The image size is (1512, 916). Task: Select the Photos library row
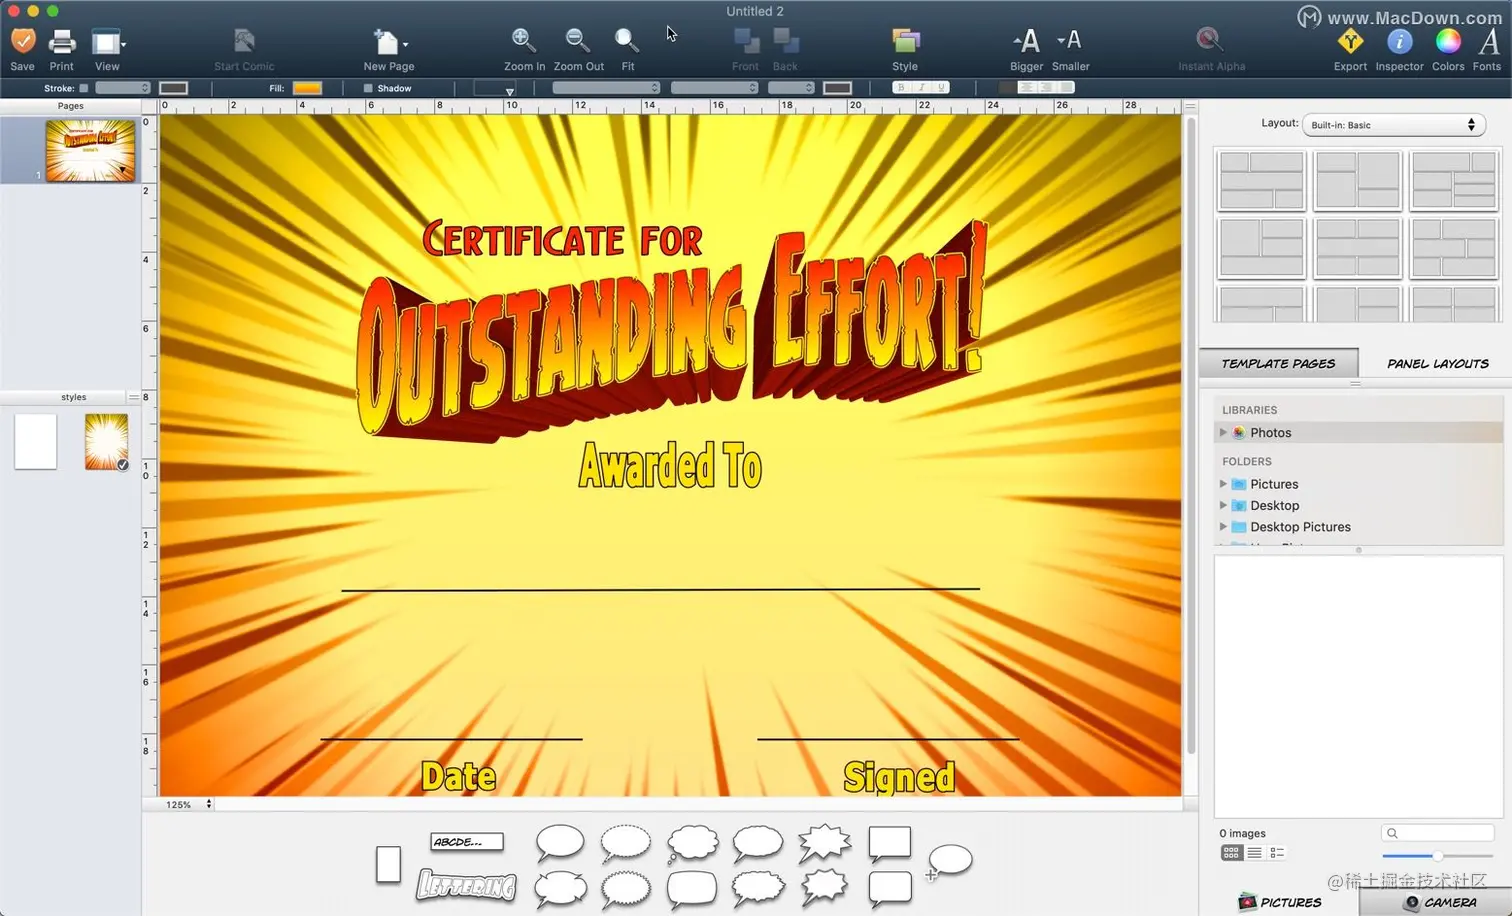click(x=1358, y=432)
